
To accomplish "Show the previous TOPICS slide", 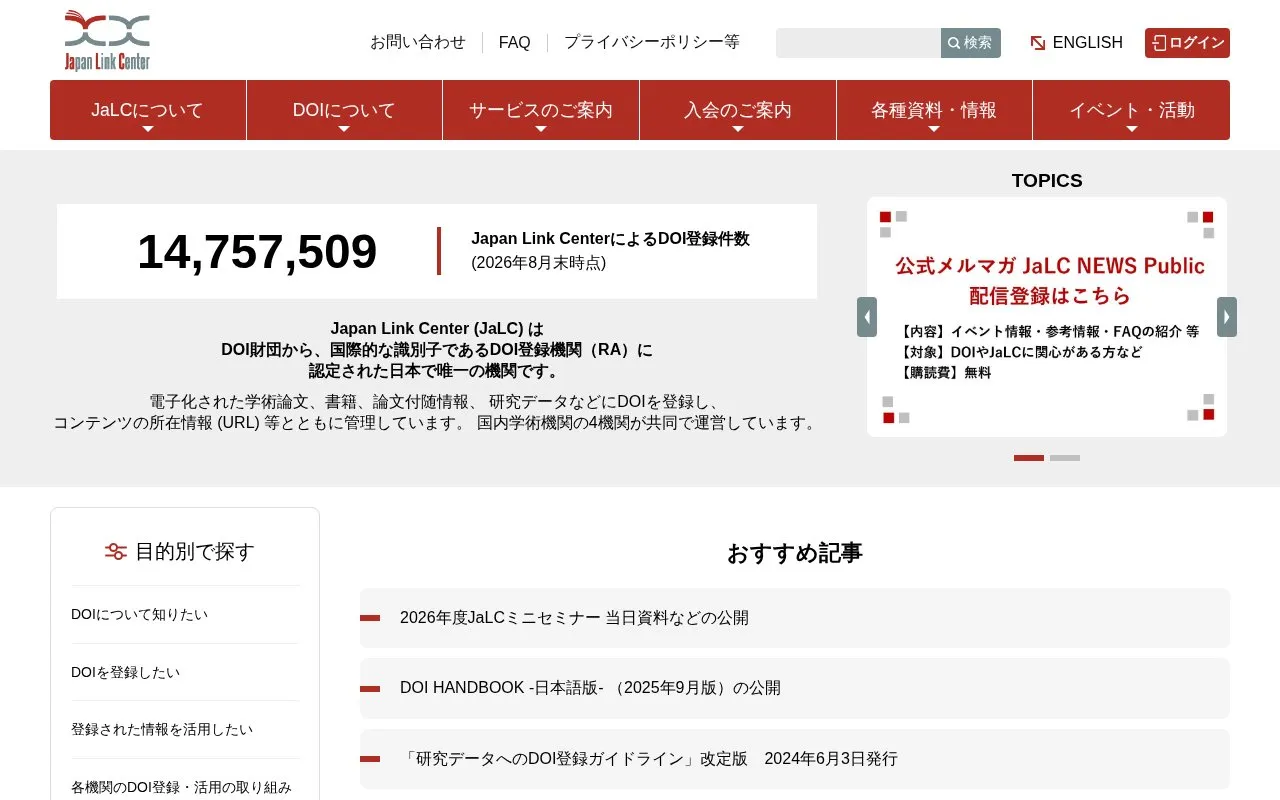I will 867,317.
